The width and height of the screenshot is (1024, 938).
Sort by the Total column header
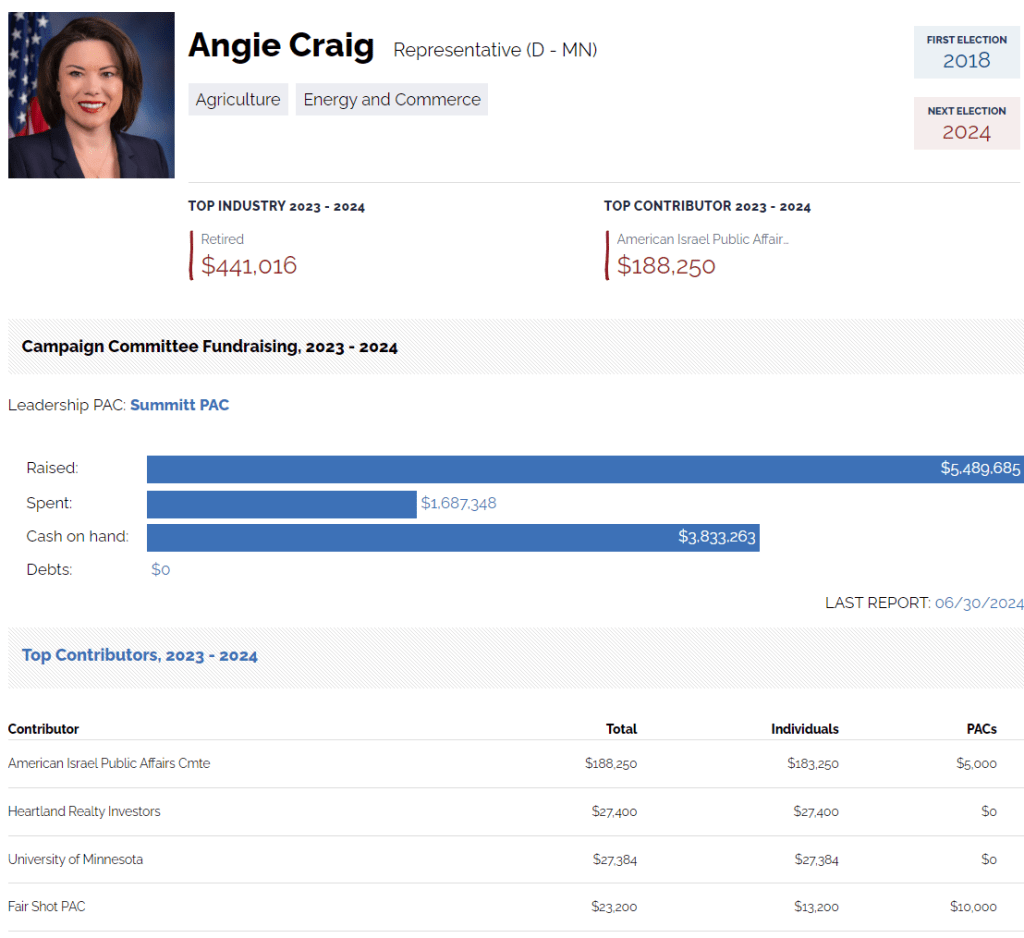coord(621,729)
